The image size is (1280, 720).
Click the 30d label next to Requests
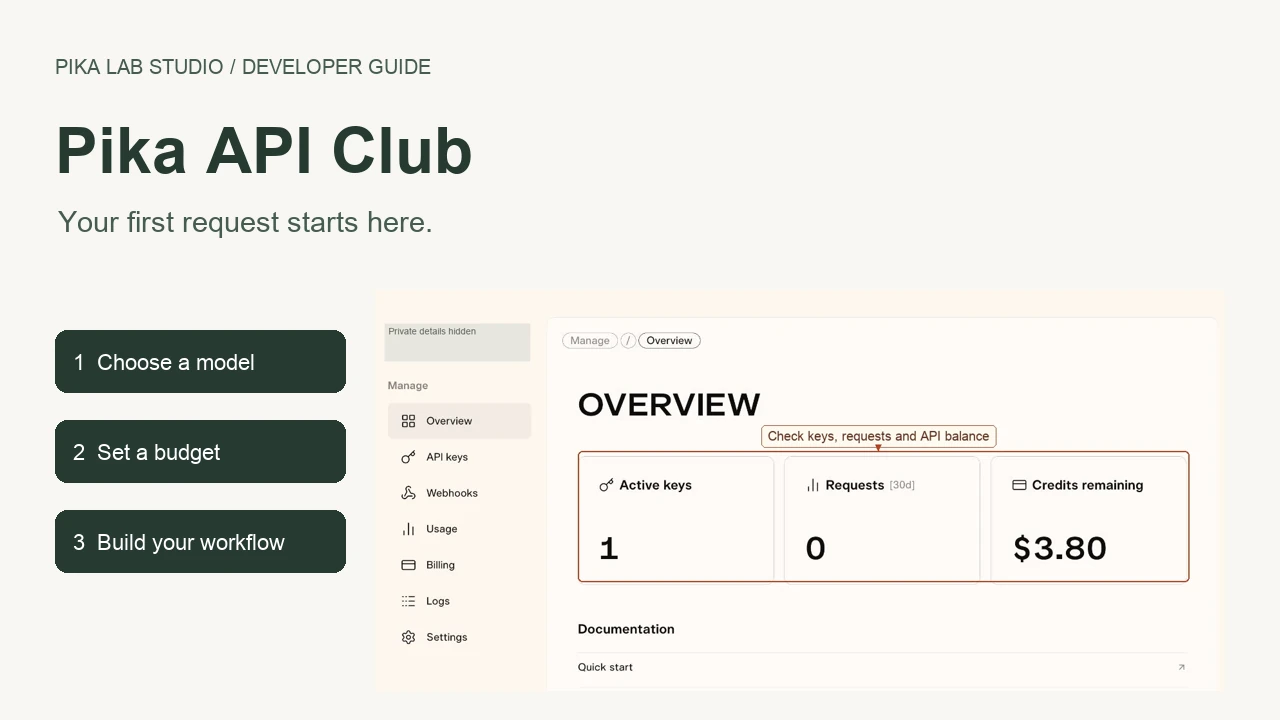point(902,485)
